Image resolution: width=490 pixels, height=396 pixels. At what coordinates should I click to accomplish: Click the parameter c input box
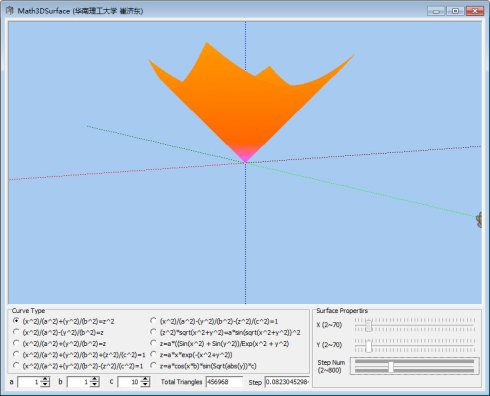[x=130, y=382]
